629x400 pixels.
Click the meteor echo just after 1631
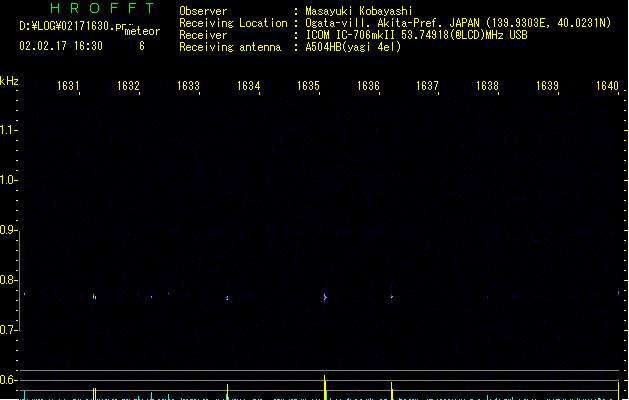[x=94, y=297]
